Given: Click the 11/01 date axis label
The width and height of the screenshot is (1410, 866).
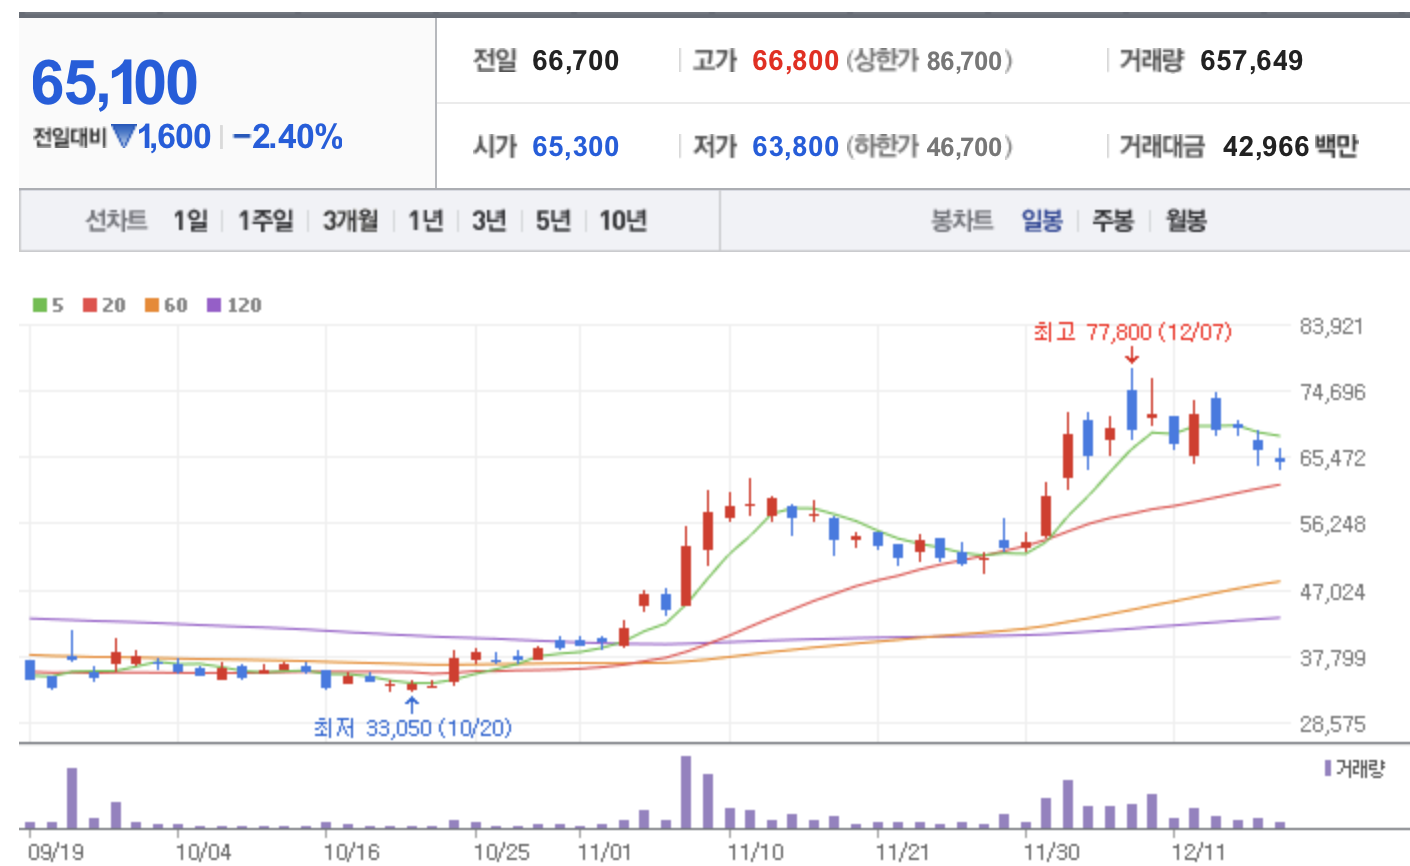Looking at the screenshot, I should click(605, 852).
